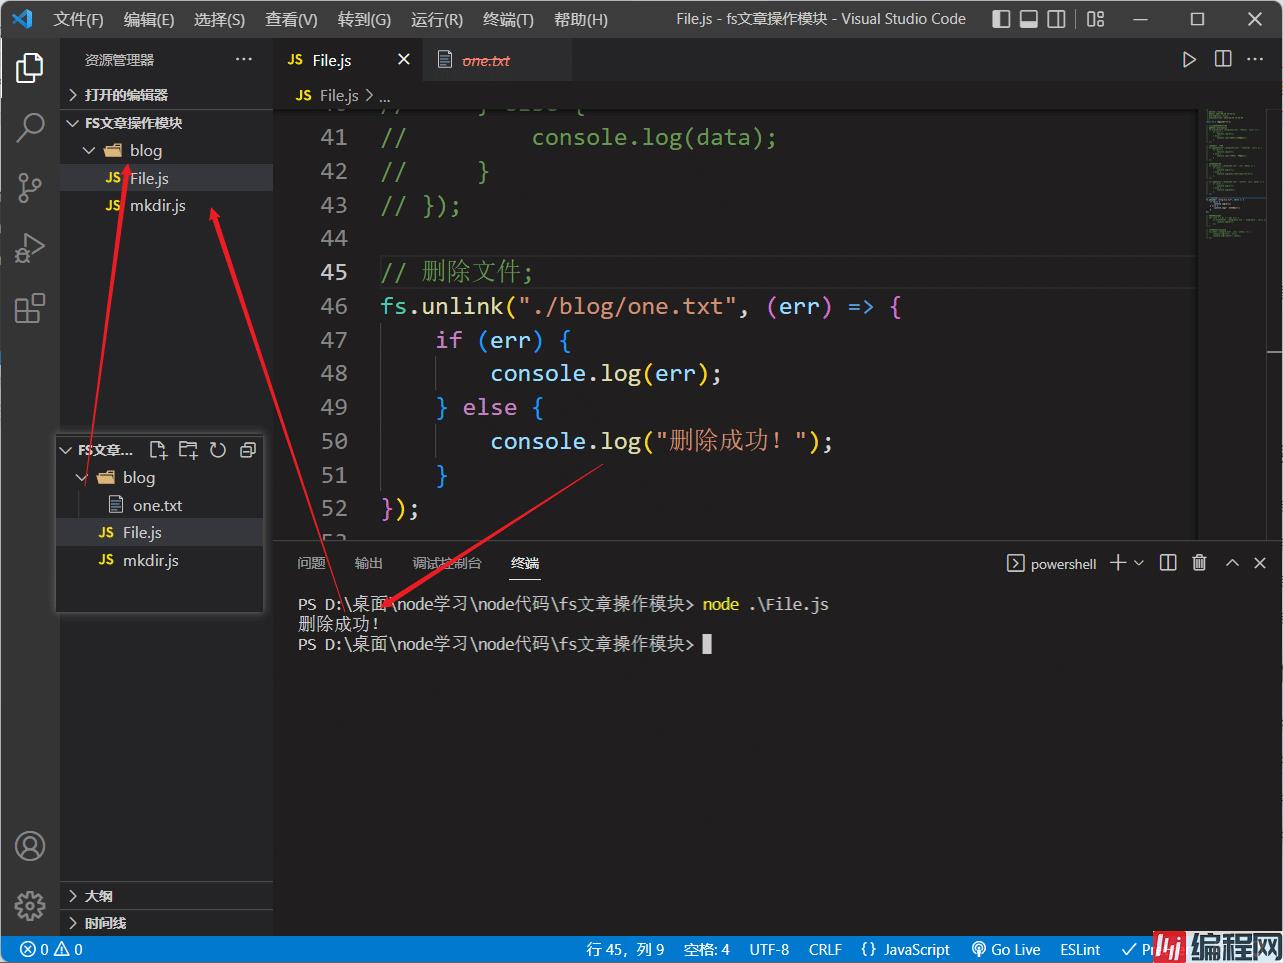Open the 编辑(E) menu
1283x963 pixels.
148,19
